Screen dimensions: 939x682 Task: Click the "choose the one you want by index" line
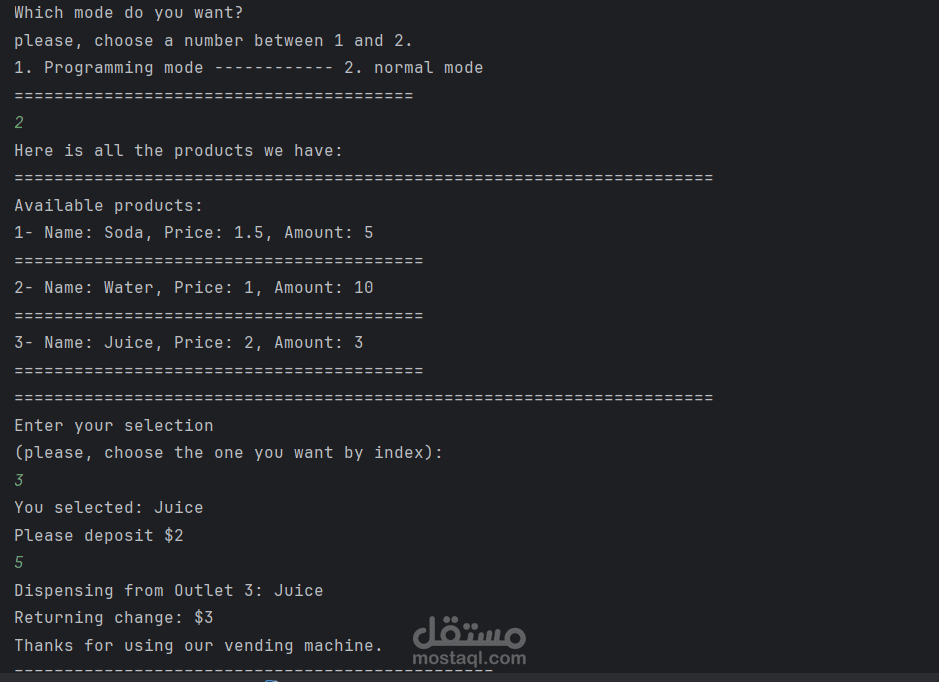tap(228, 453)
